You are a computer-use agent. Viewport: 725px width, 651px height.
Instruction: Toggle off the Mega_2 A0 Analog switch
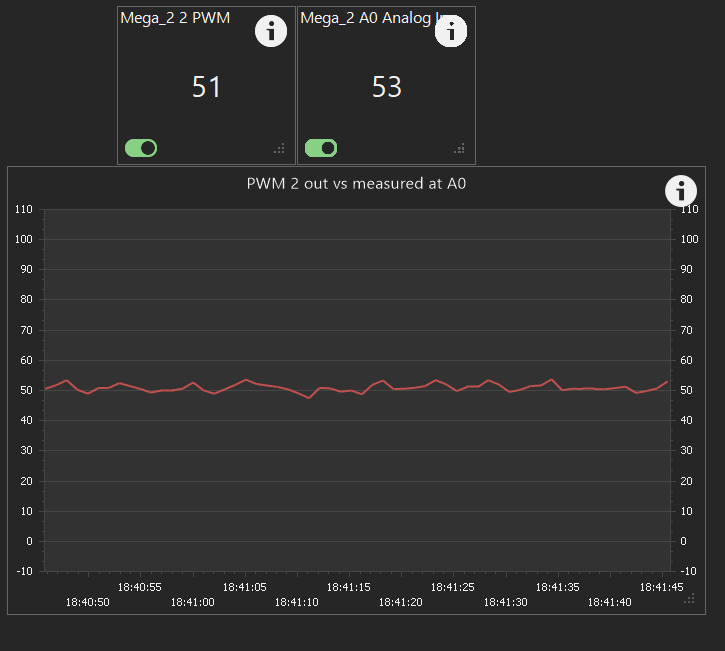(321, 148)
